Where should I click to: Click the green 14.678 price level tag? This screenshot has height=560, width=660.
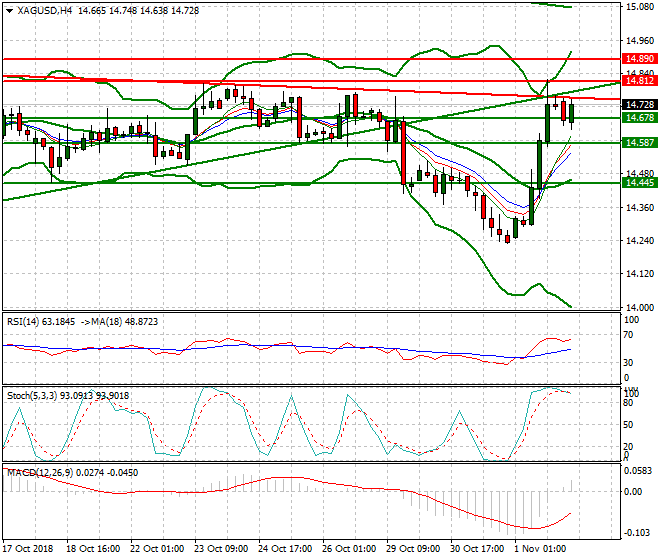tap(639, 117)
